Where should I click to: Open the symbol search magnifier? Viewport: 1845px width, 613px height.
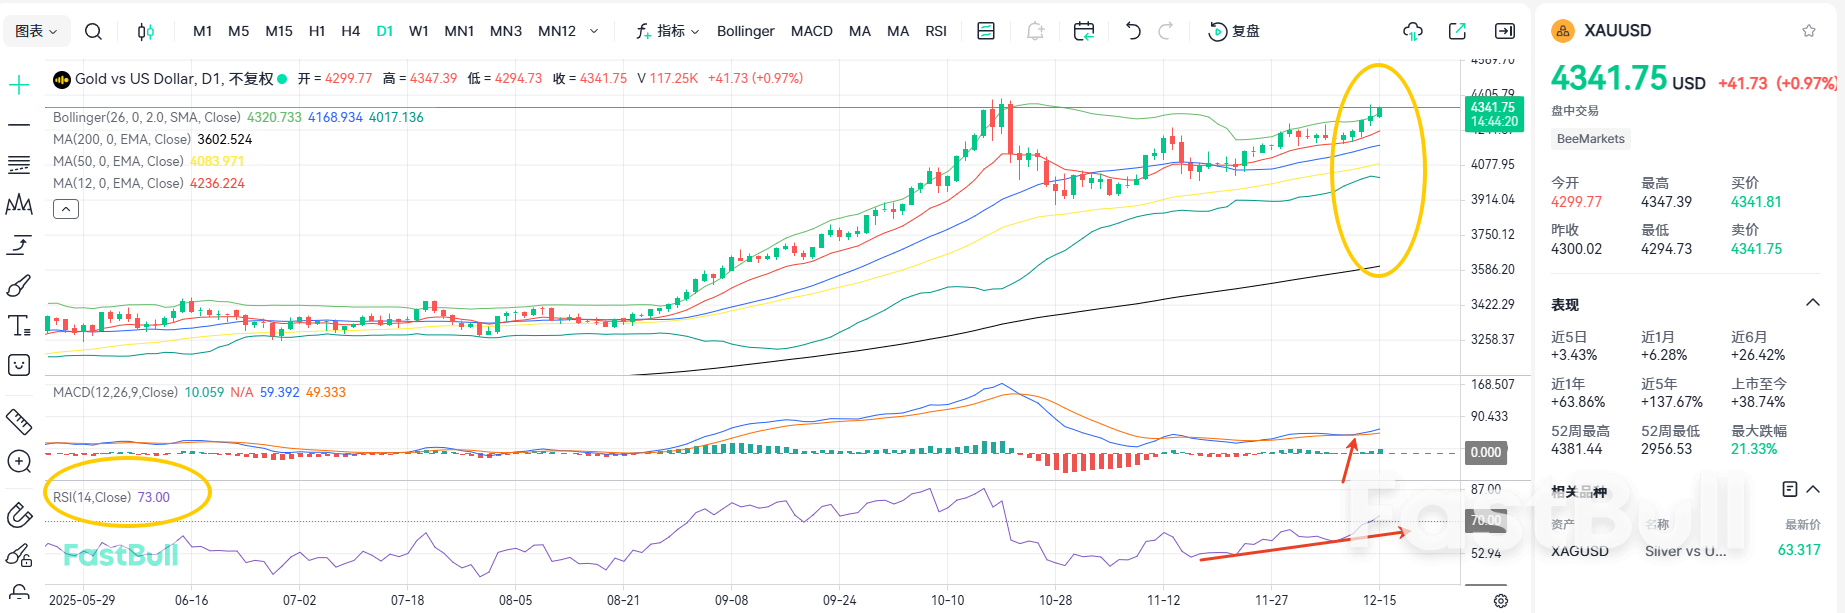coord(93,31)
